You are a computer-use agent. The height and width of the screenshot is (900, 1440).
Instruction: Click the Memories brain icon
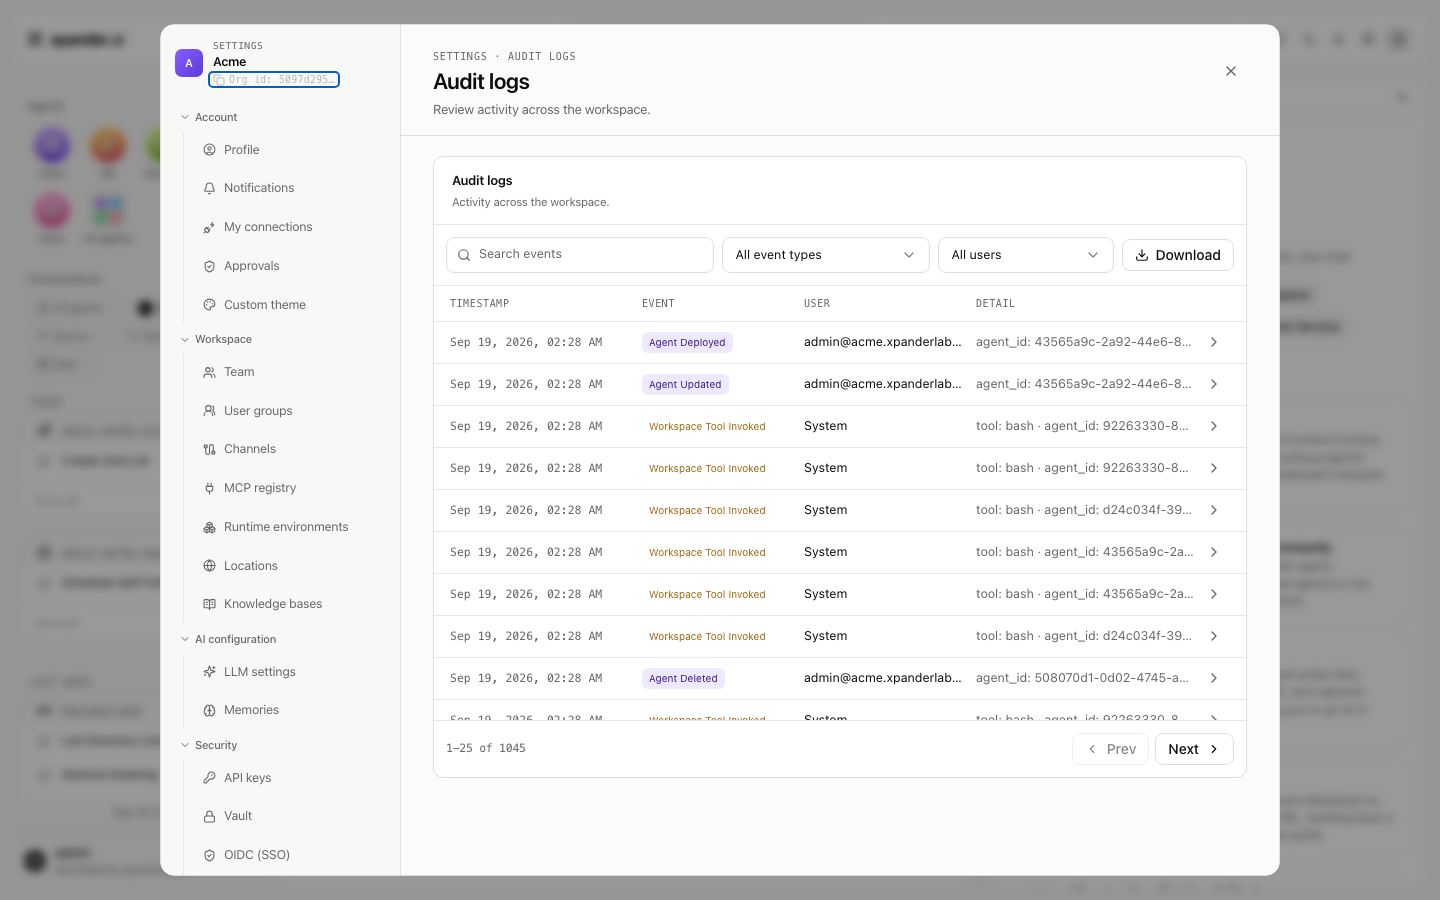point(210,710)
